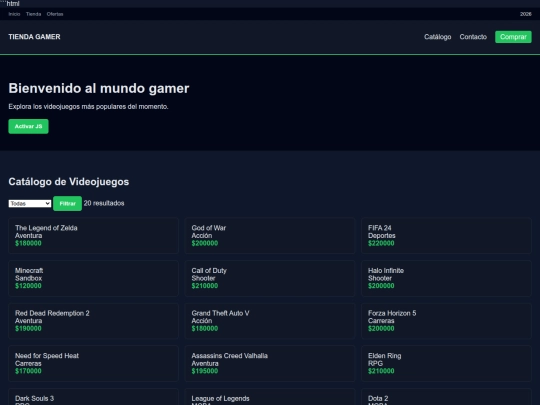This screenshot has width=540, height=405.
Task: Click the Activar JS button
Action: (28, 126)
